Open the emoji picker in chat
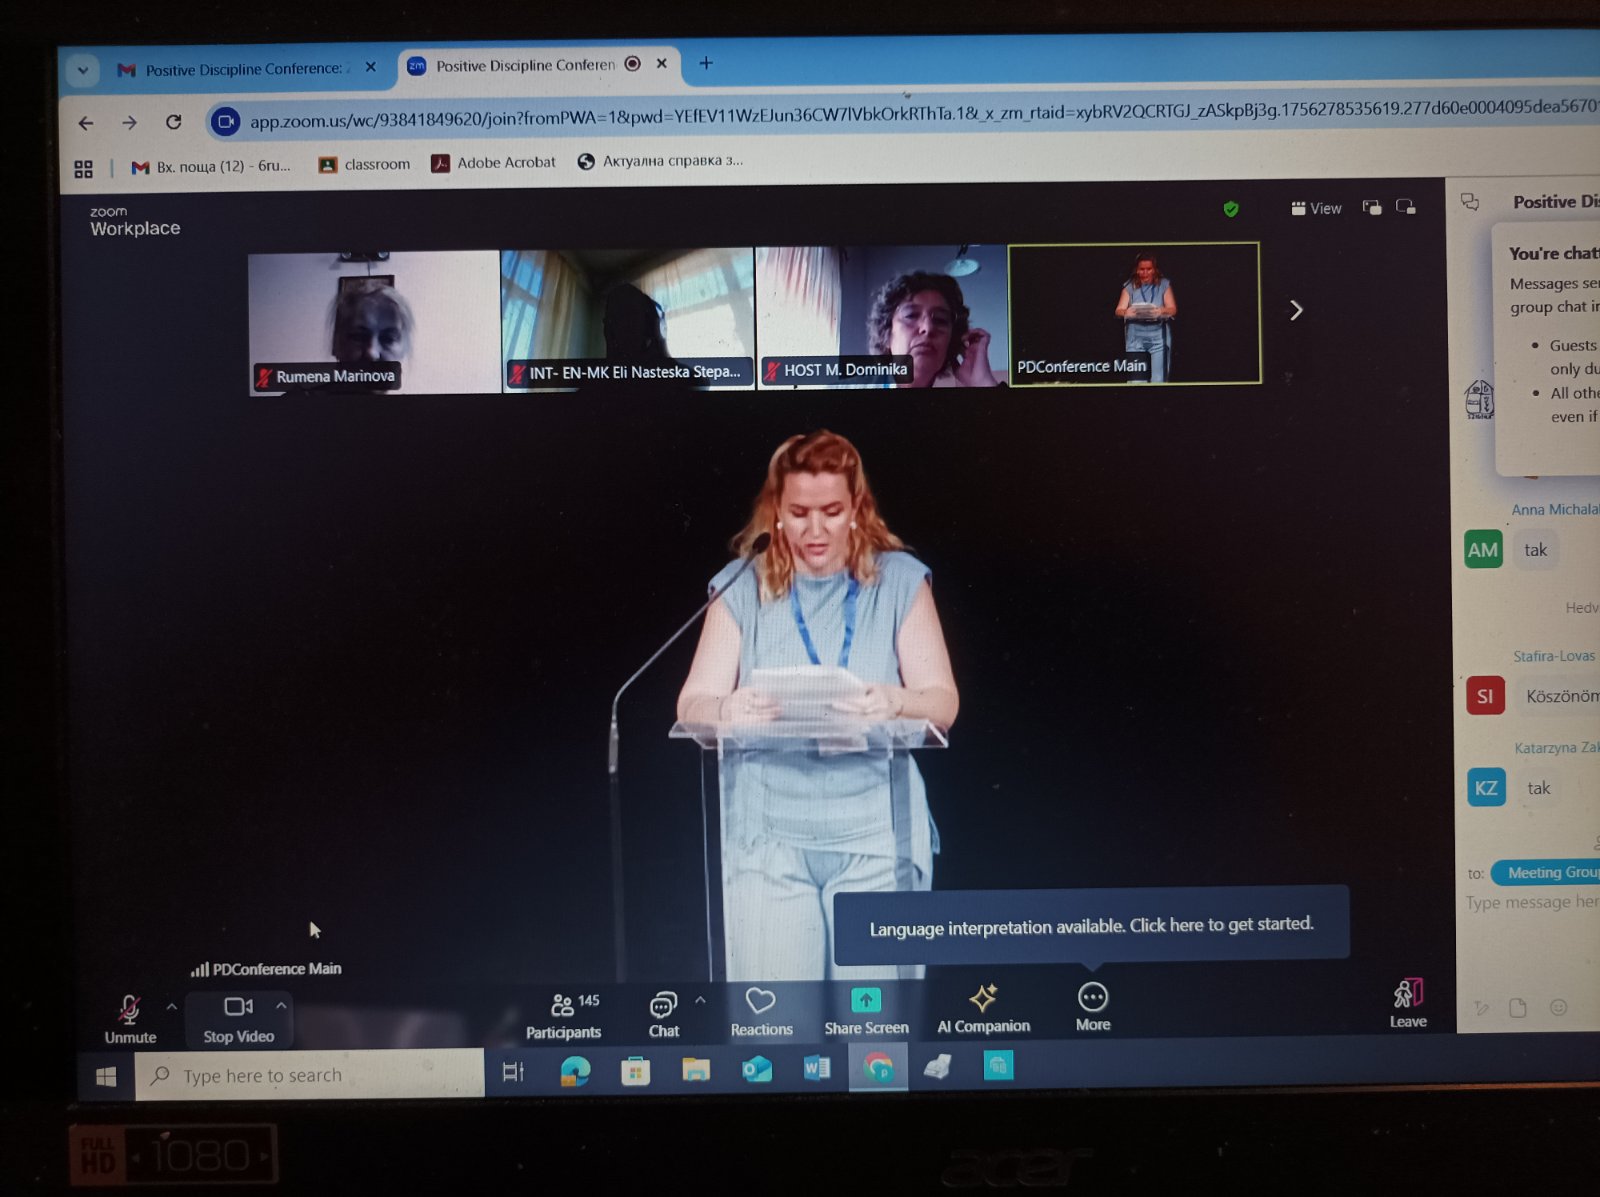The image size is (1600, 1197). click(1558, 1007)
